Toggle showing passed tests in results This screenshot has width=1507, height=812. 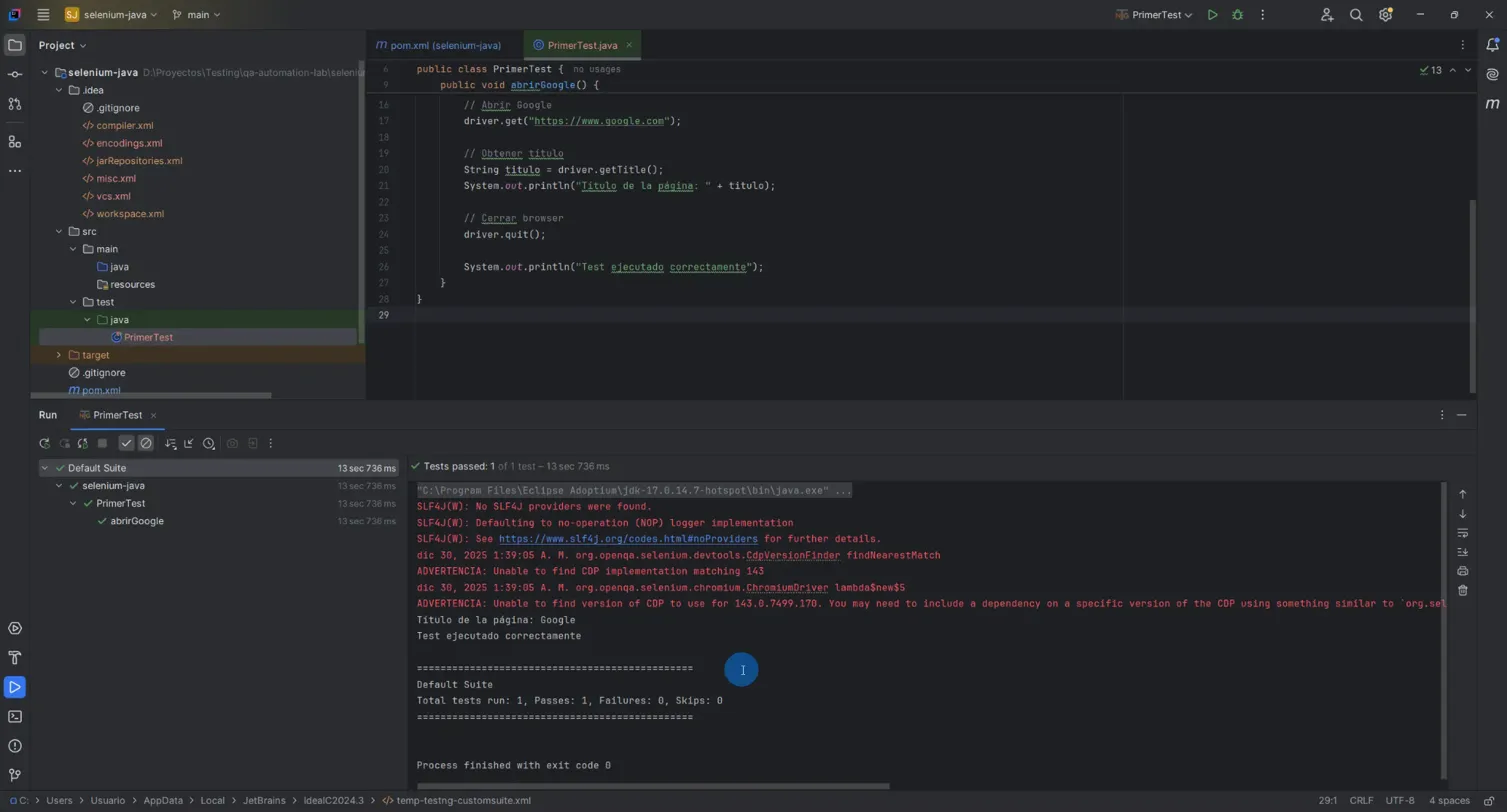pos(127,443)
